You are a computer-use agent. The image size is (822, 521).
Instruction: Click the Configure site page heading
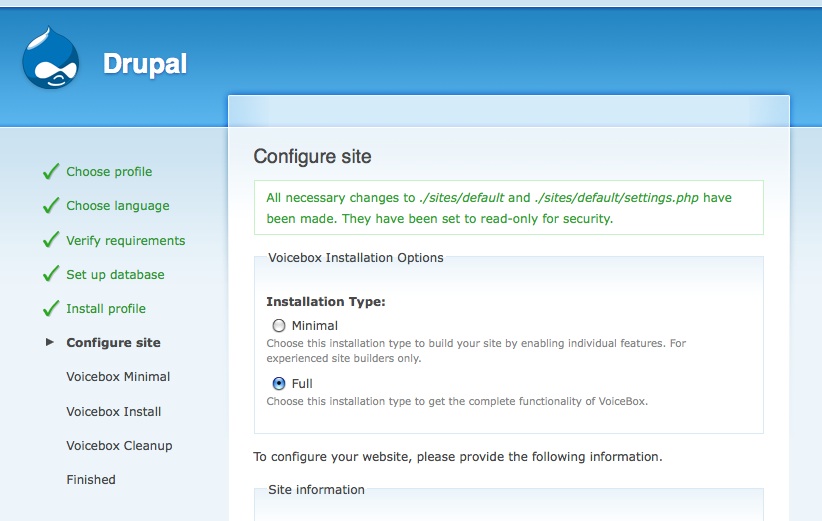click(x=312, y=157)
